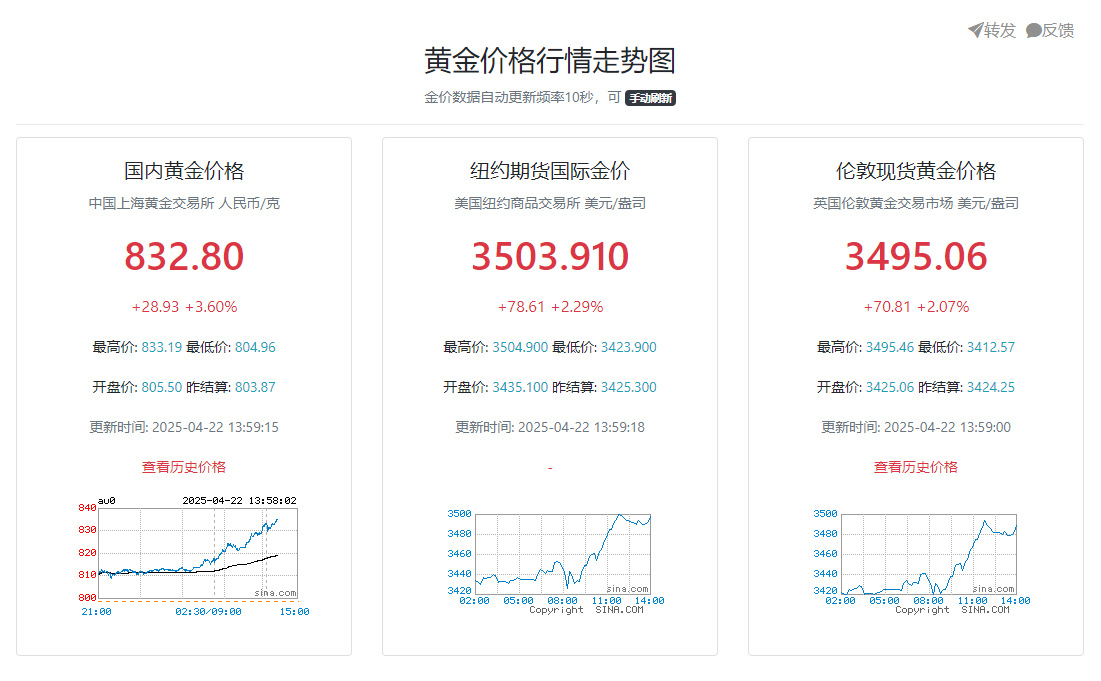Click the 开盘价 value 805.50
1101x681 pixels.
click(161, 387)
